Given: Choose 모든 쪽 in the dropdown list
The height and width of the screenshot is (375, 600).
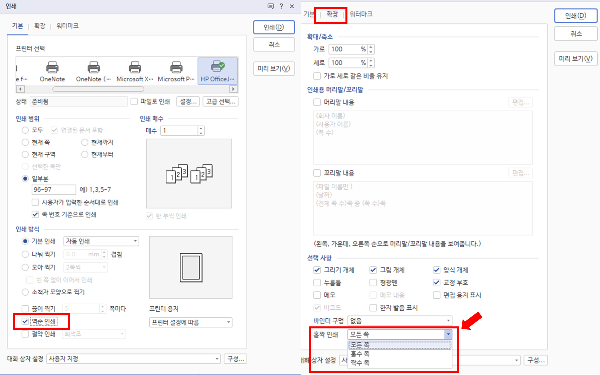Looking at the screenshot, I should (400, 345).
